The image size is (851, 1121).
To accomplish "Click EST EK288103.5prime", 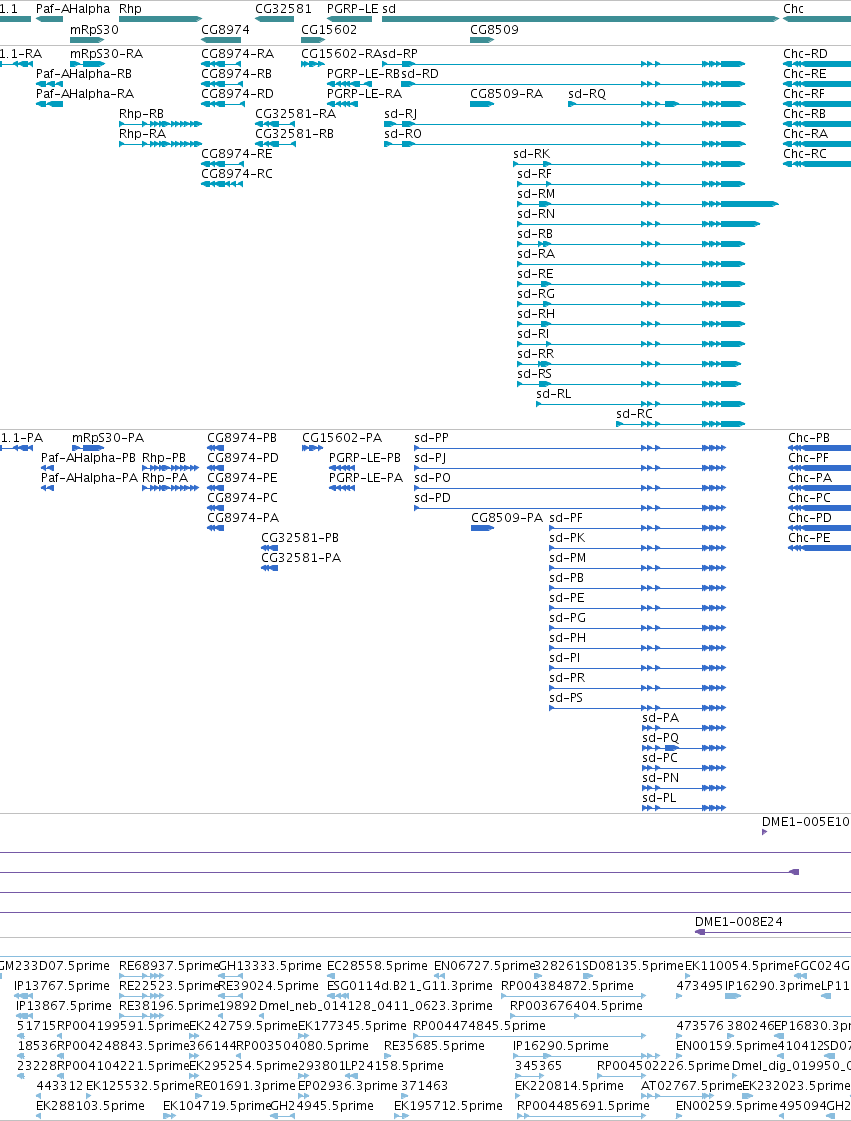I will pos(90,1106).
